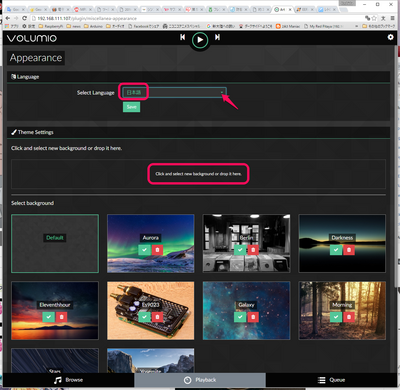Click the Aurora label on the thumbnail
The width and height of the screenshot is (400, 390).
pos(151,238)
